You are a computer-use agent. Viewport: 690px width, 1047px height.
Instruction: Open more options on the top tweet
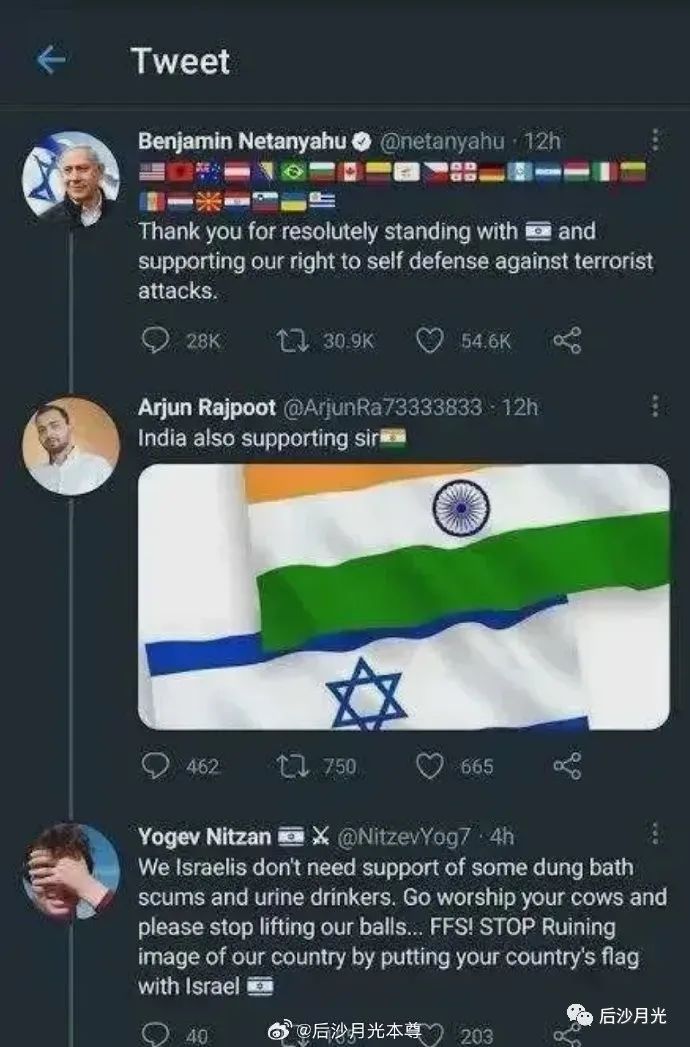coord(655,140)
